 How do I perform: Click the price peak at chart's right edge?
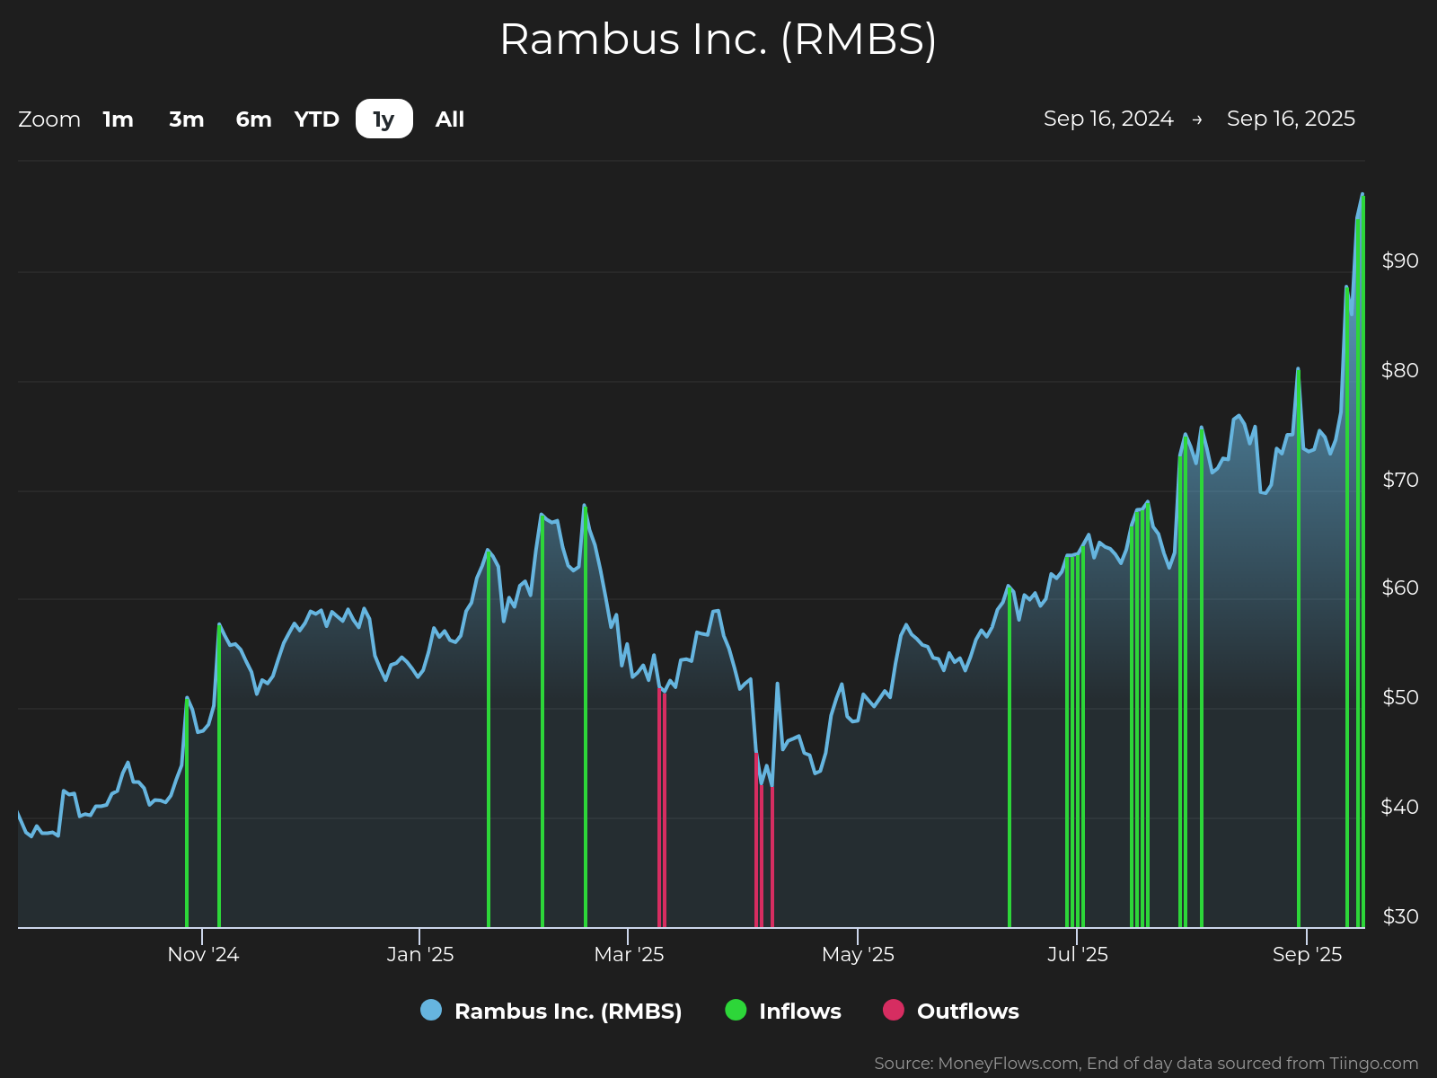click(1362, 194)
